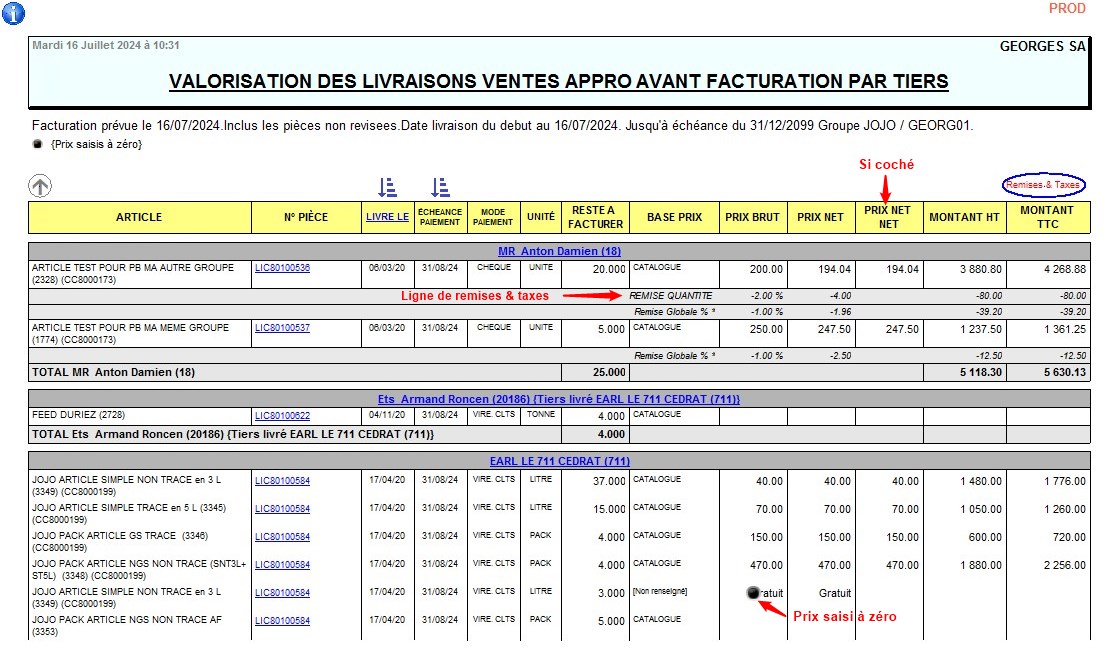
Task: Click the circled up arrow icon
Action: tap(40, 186)
